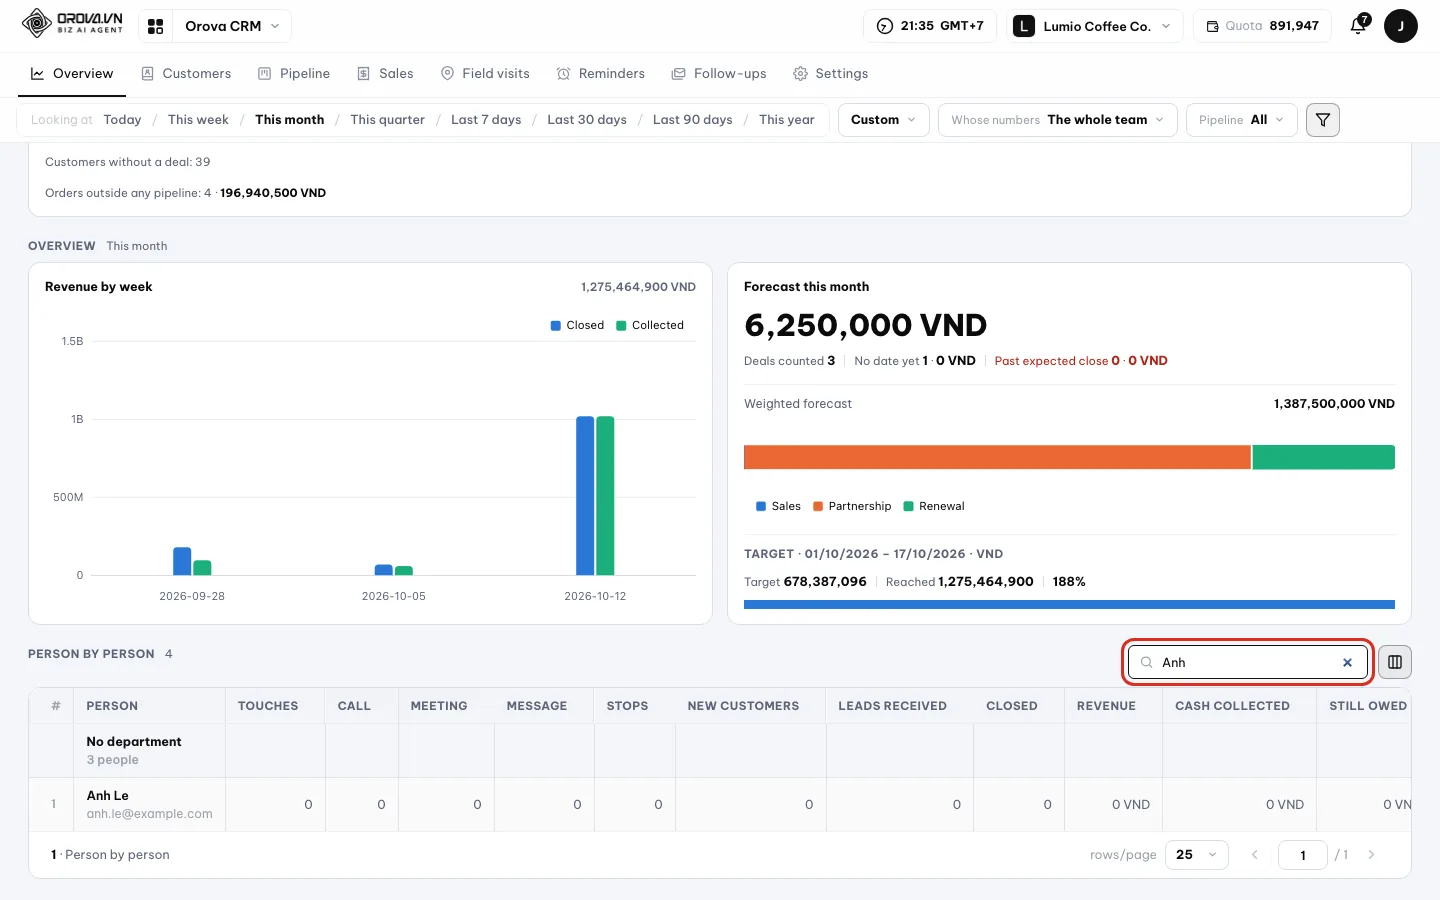
Task: Open the Custom date range dropdown
Action: point(883,120)
